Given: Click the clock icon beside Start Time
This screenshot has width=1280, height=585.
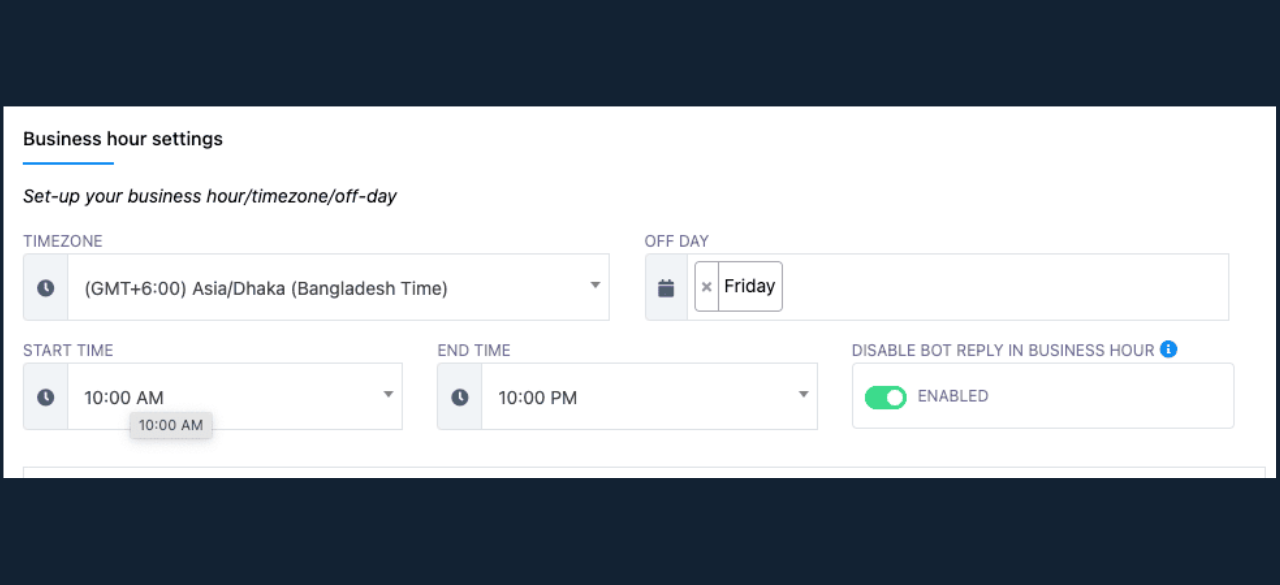Looking at the screenshot, I should pos(46,397).
